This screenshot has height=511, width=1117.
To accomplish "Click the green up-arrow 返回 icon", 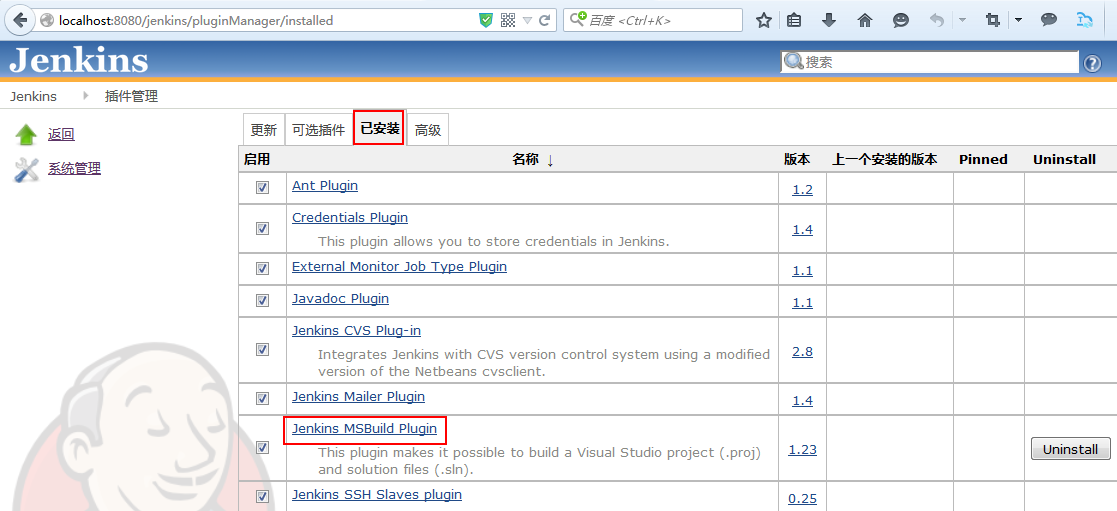I will click(x=26, y=134).
